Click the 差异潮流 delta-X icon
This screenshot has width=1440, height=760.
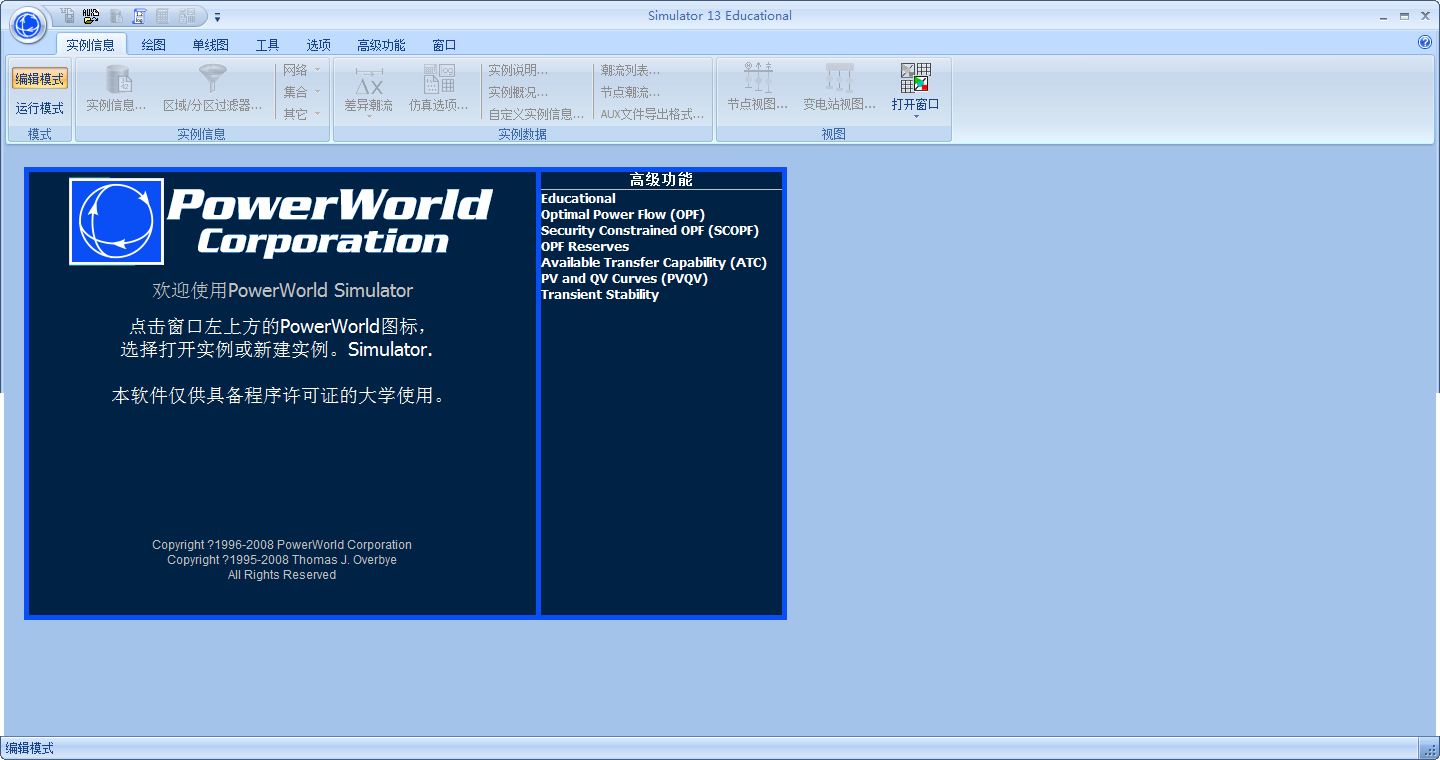pyautogui.click(x=369, y=80)
